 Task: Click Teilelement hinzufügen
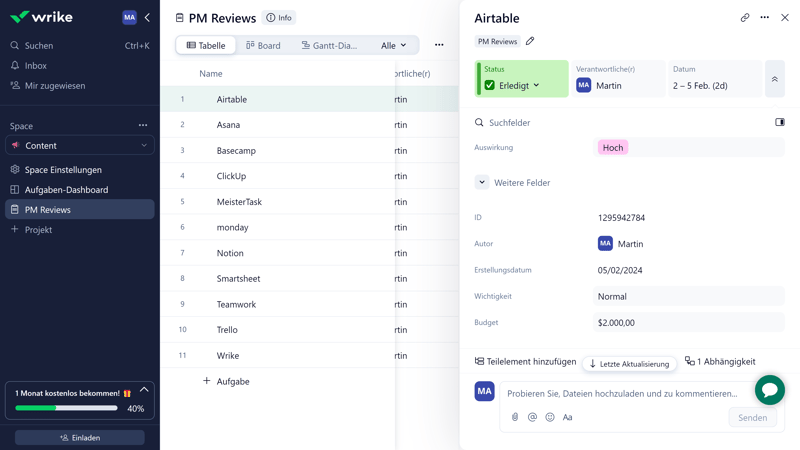point(526,361)
